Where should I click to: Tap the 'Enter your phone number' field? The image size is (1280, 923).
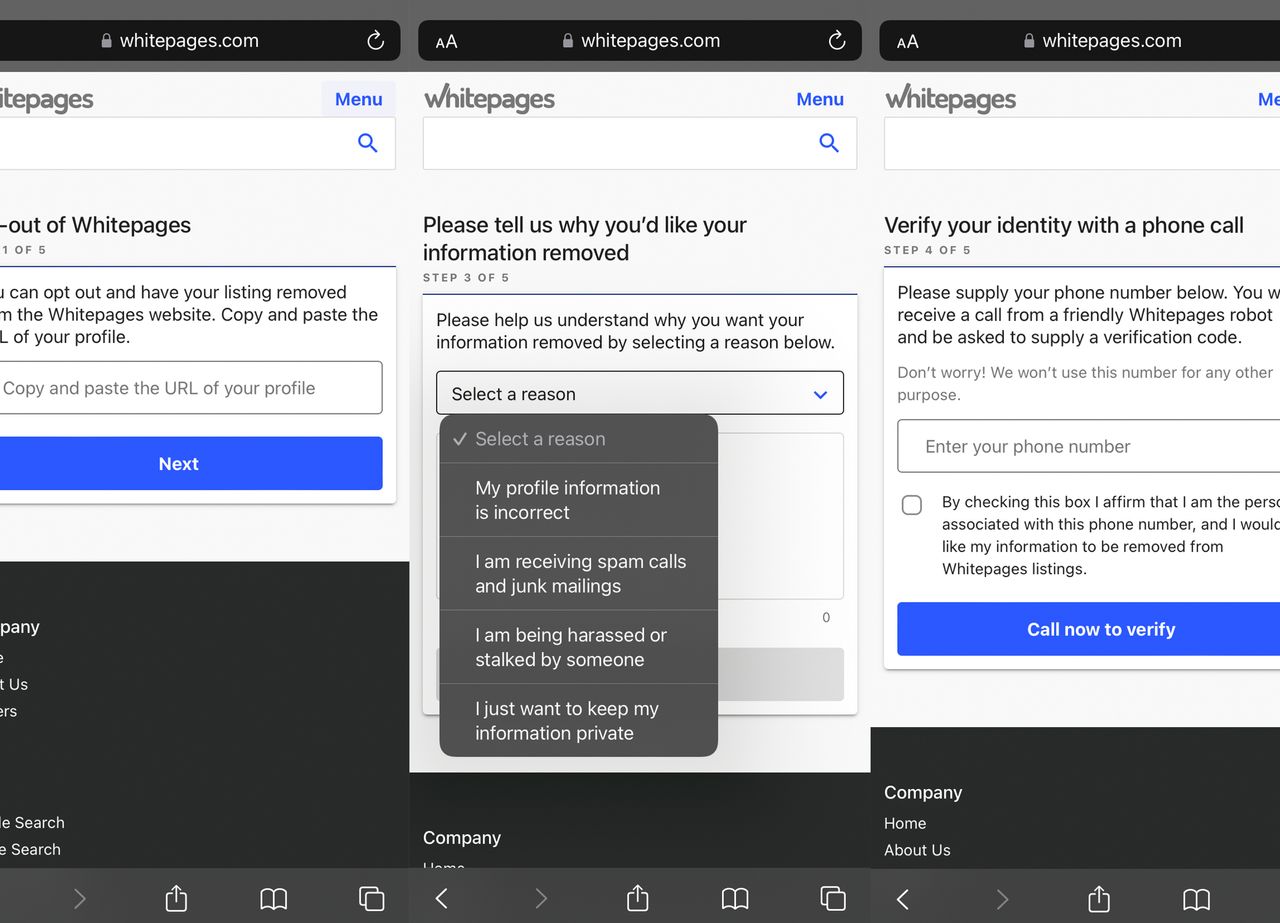point(1089,446)
